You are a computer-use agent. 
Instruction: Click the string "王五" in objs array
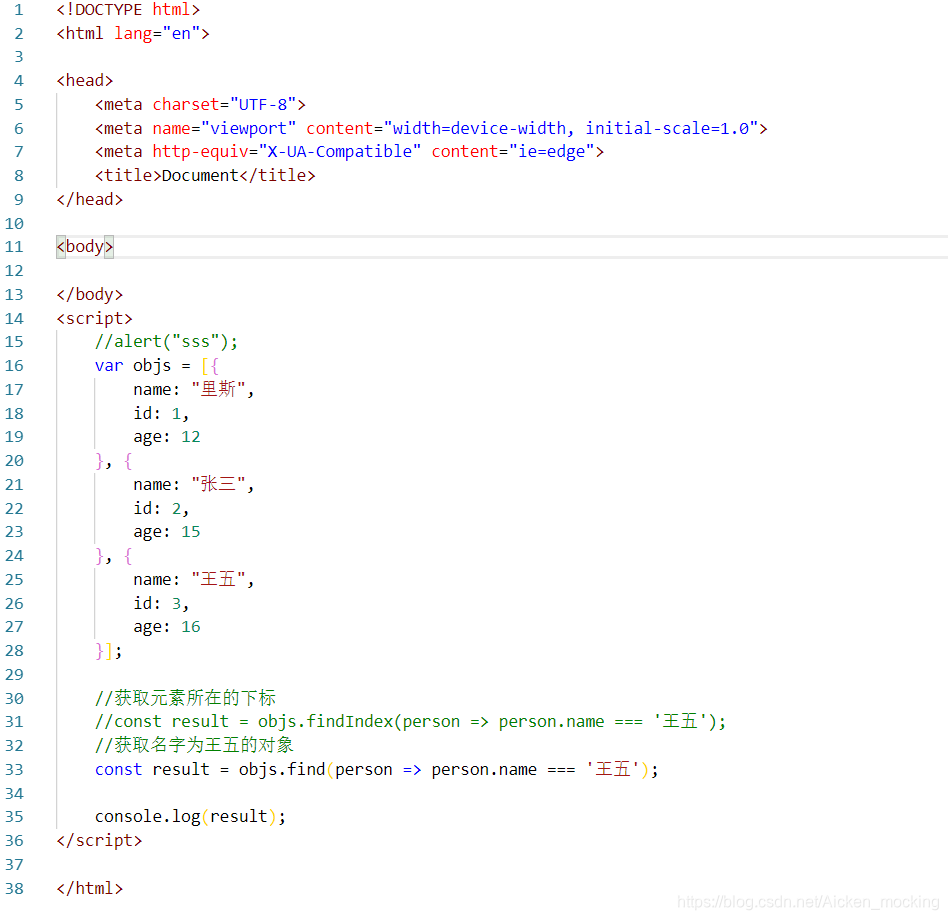tap(218, 579)
